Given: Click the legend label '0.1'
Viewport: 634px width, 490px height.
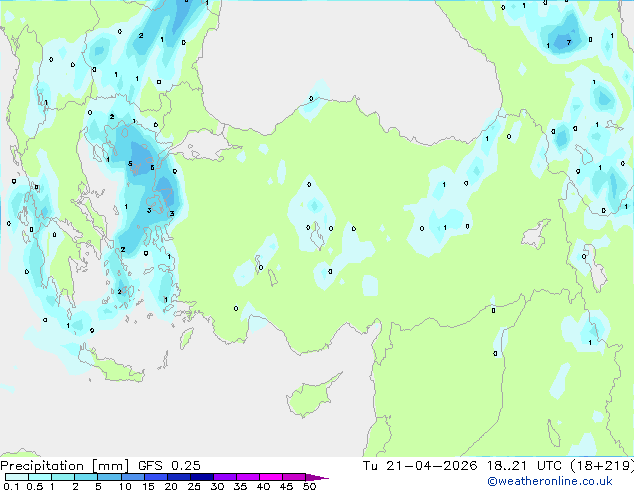Looking at the screenshot, I should [11, 486].
